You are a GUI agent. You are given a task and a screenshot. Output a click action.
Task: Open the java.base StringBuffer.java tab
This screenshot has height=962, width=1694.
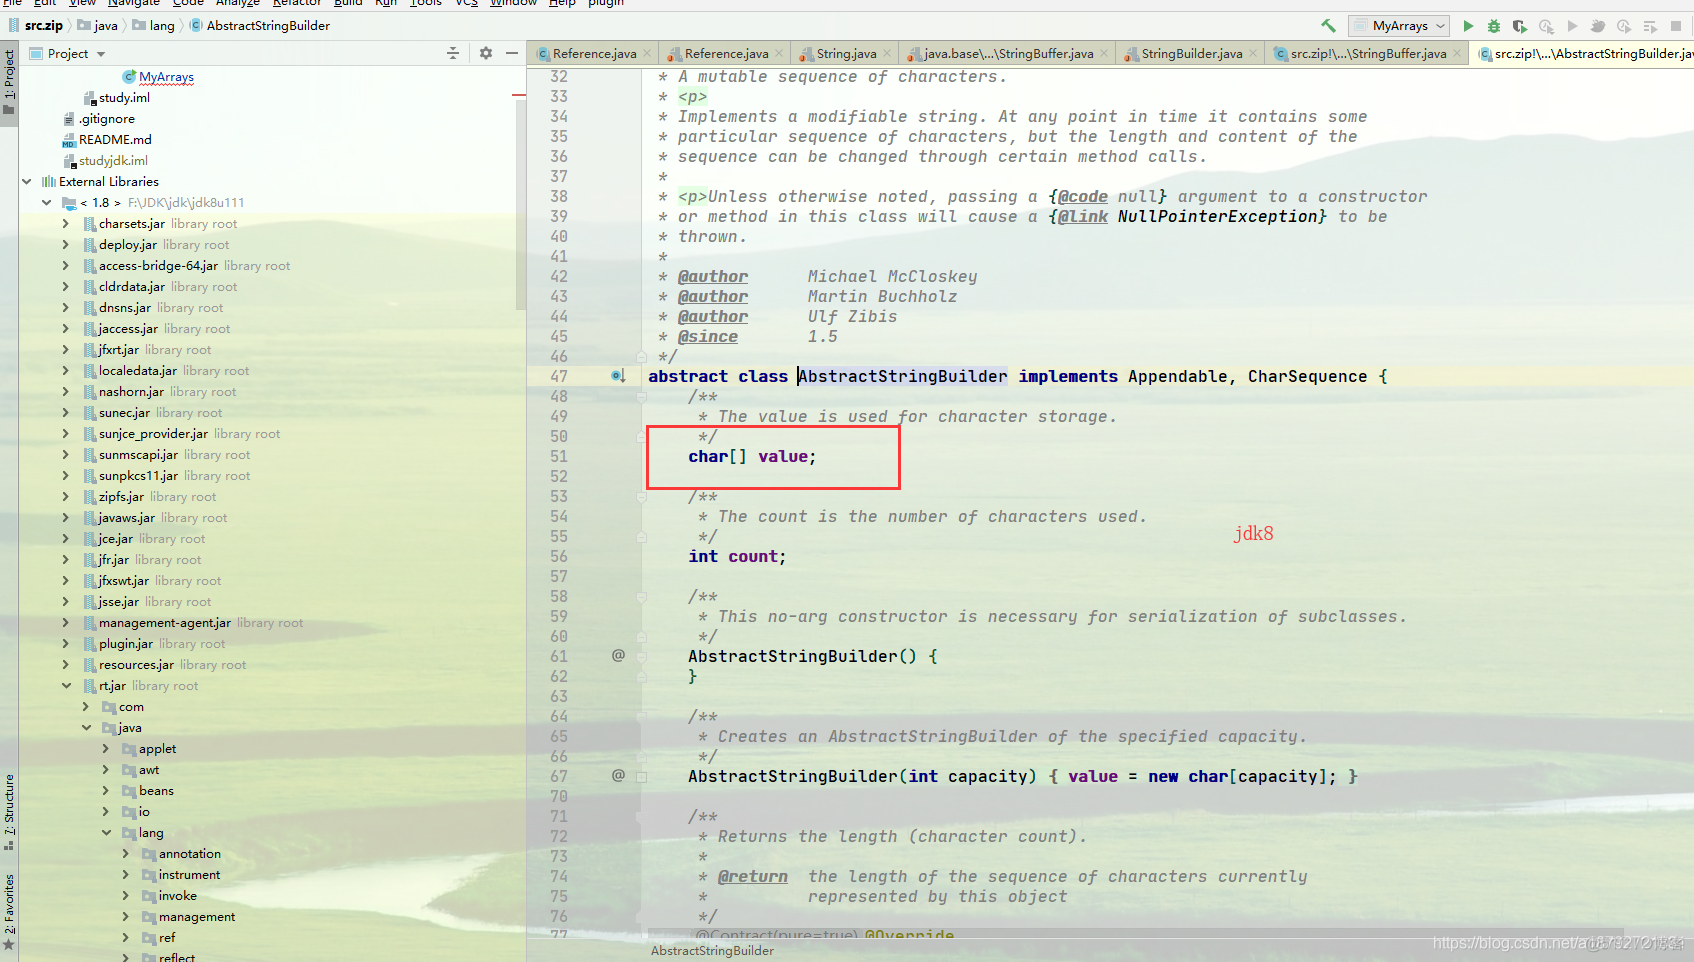click(1008, 54)
